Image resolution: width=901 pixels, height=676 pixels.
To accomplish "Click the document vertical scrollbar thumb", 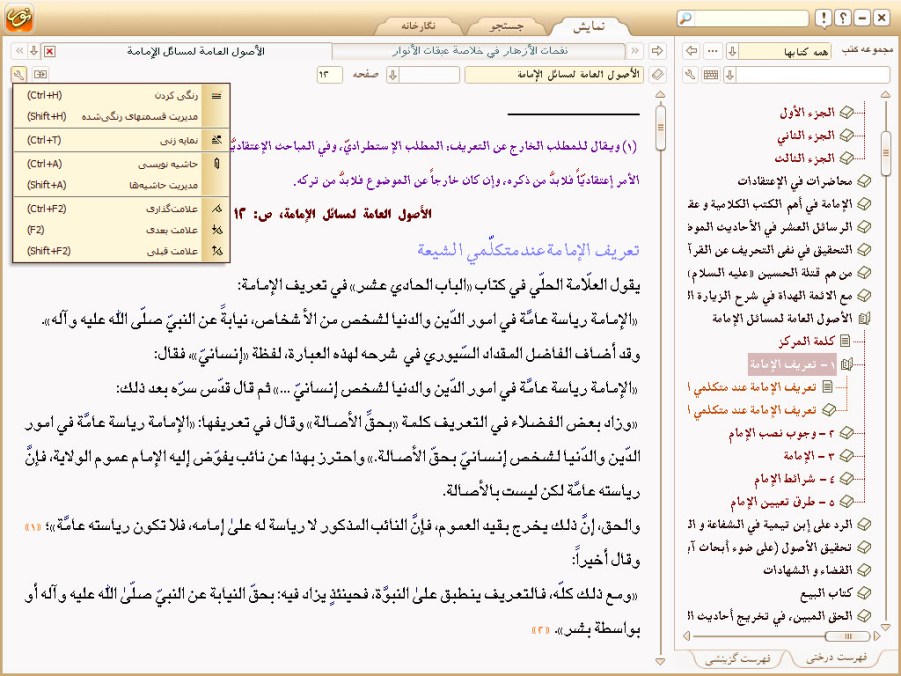I will [660, 128].
